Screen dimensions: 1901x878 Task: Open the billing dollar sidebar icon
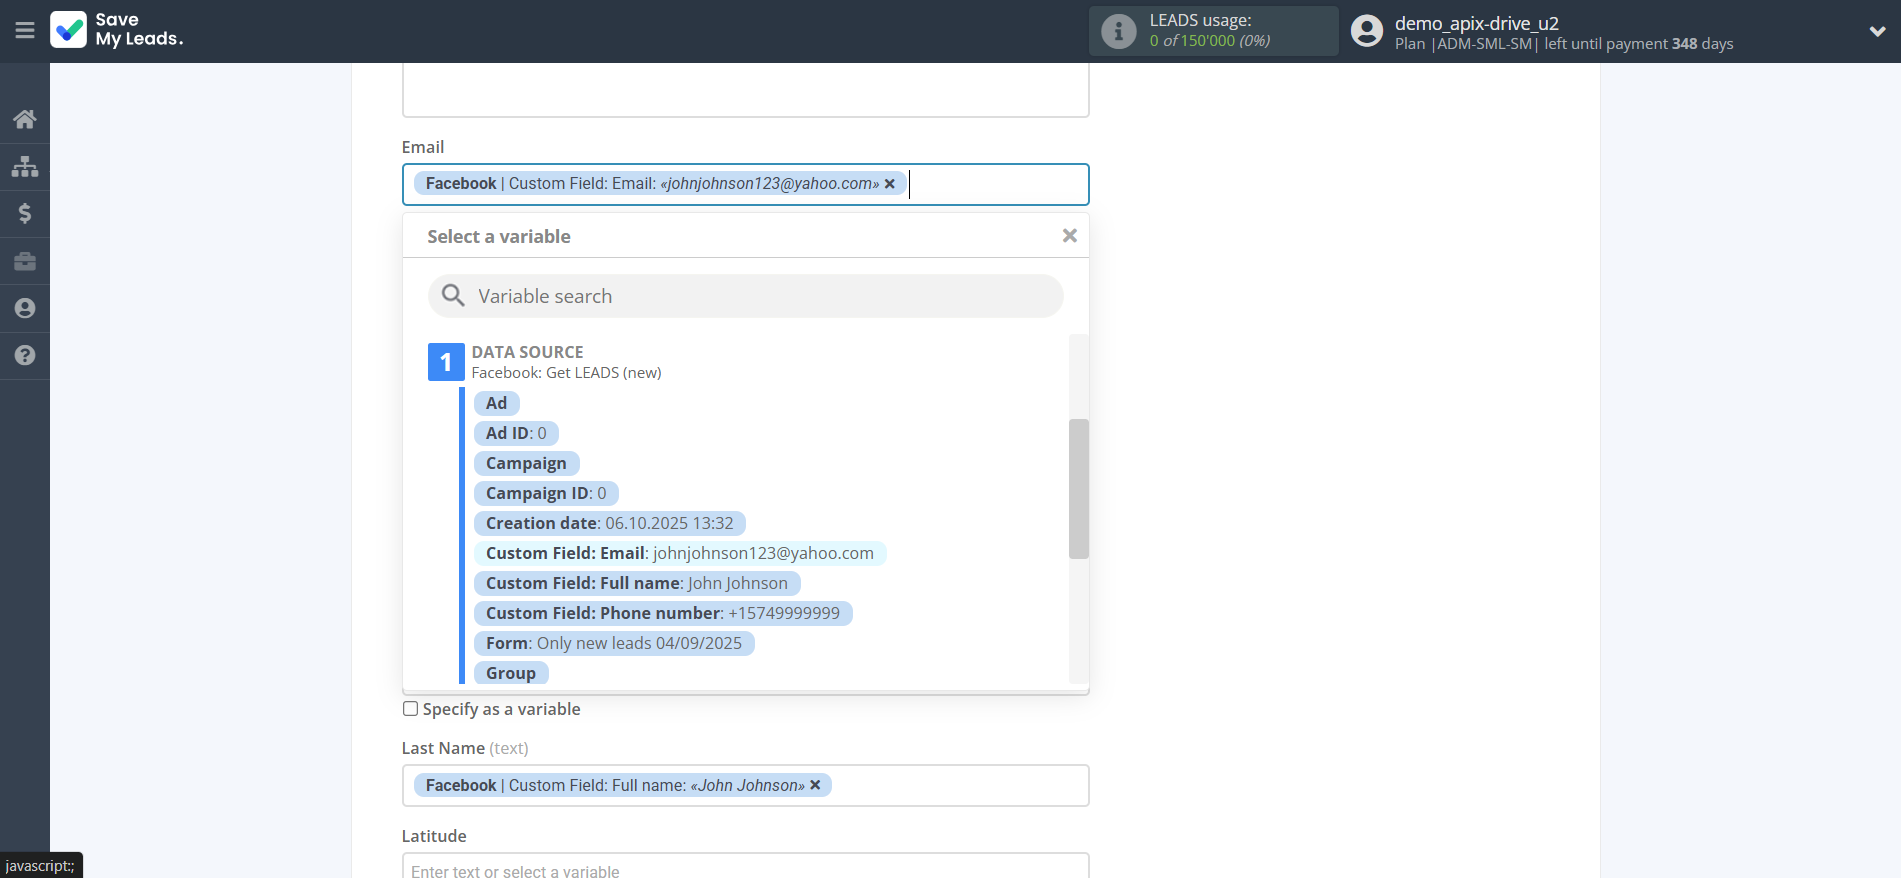[x=25, y=213]
